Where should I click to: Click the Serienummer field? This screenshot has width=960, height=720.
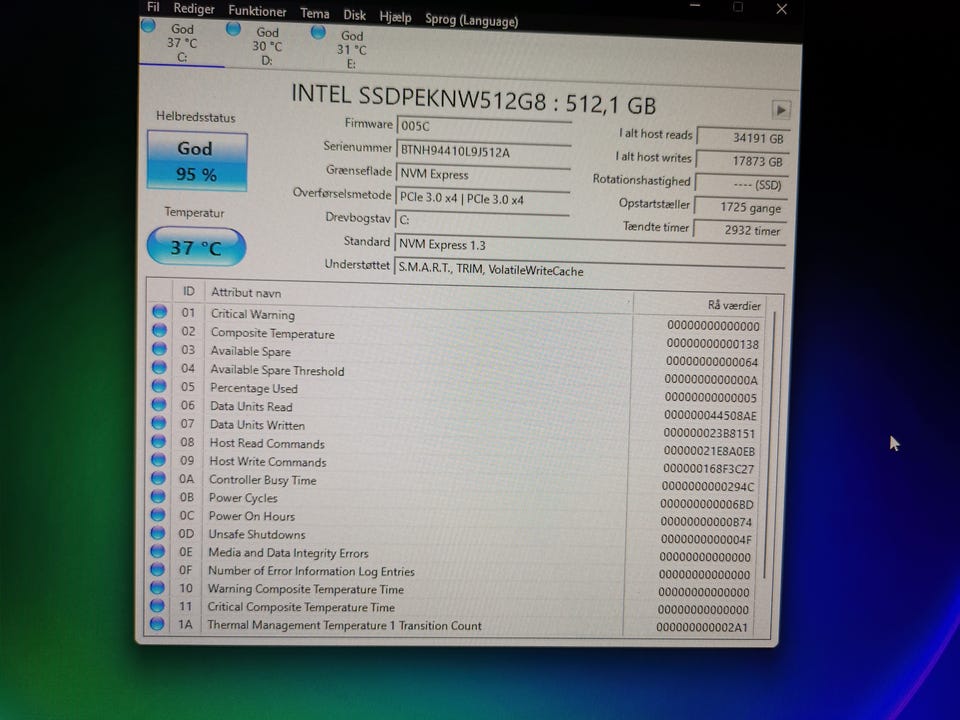tap(484, 151)
